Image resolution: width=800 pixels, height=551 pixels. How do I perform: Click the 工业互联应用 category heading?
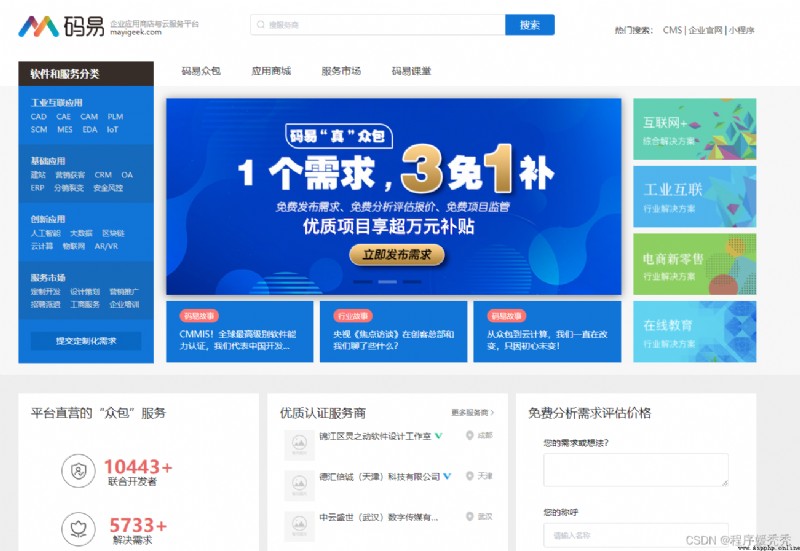coord(56,103)
